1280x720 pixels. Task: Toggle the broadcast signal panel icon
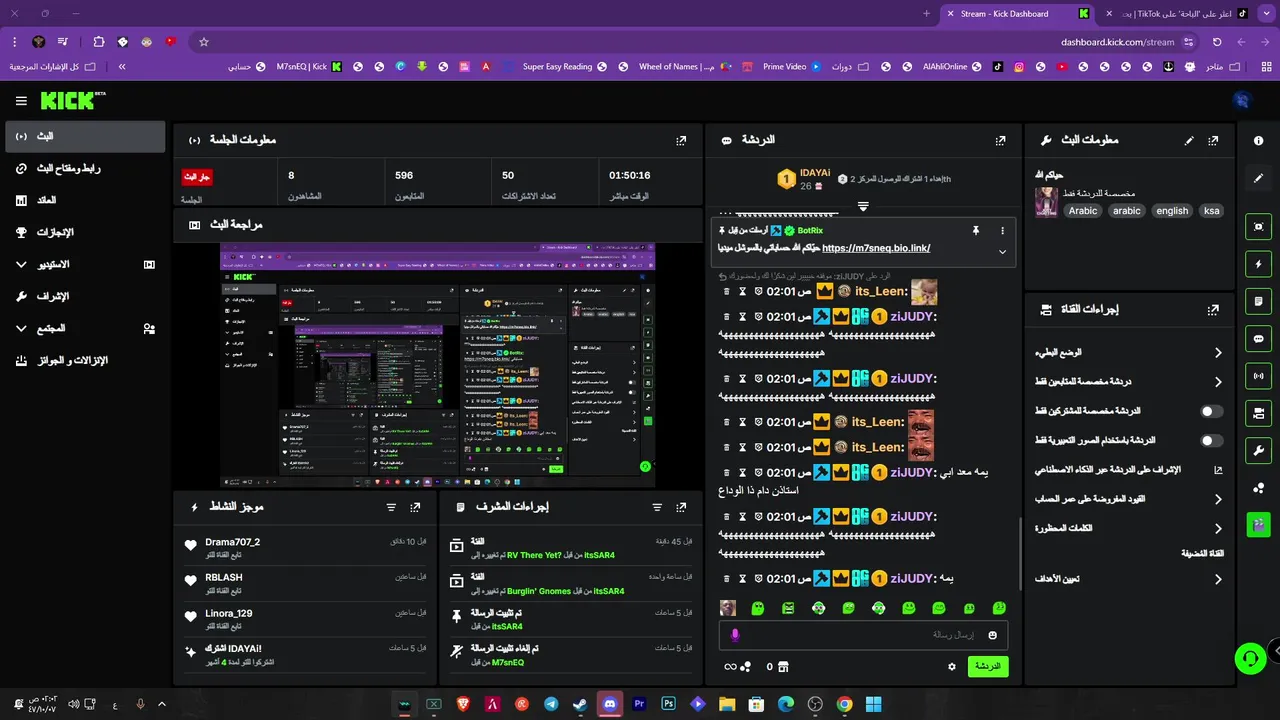1258,376
